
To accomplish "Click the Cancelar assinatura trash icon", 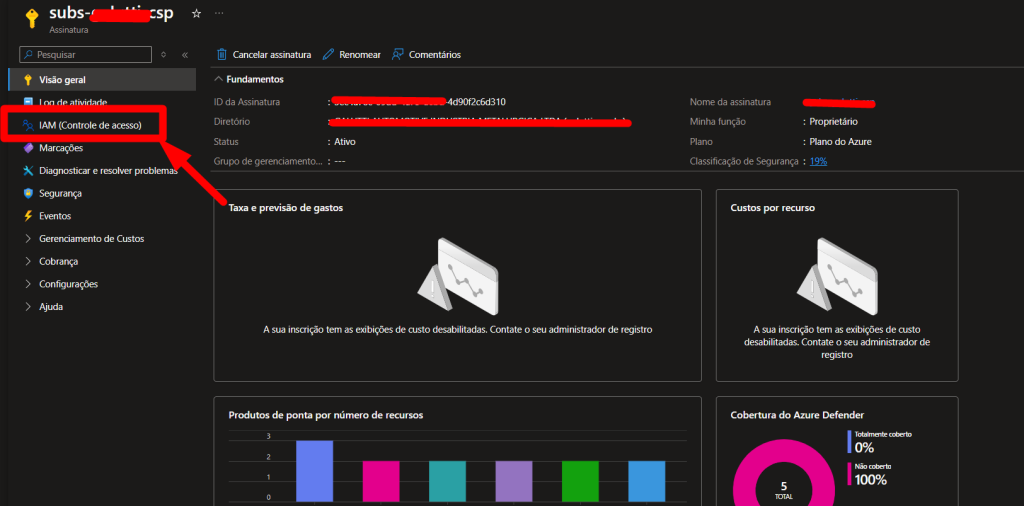I will click(x=222, y=54).
